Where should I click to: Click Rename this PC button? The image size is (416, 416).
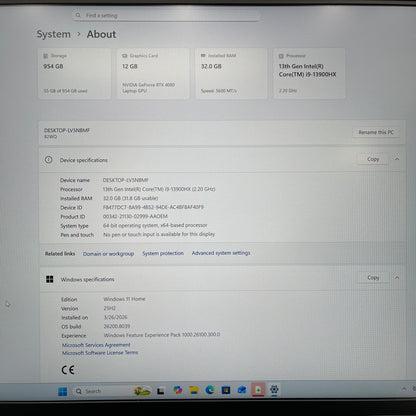[x=376, y=132]
